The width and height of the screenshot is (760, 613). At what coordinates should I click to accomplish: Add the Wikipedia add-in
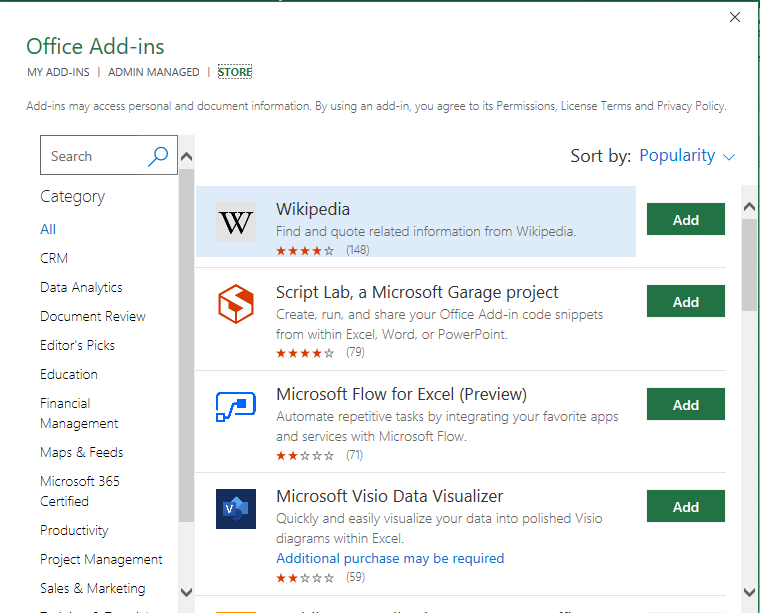(x=685, y=220)
